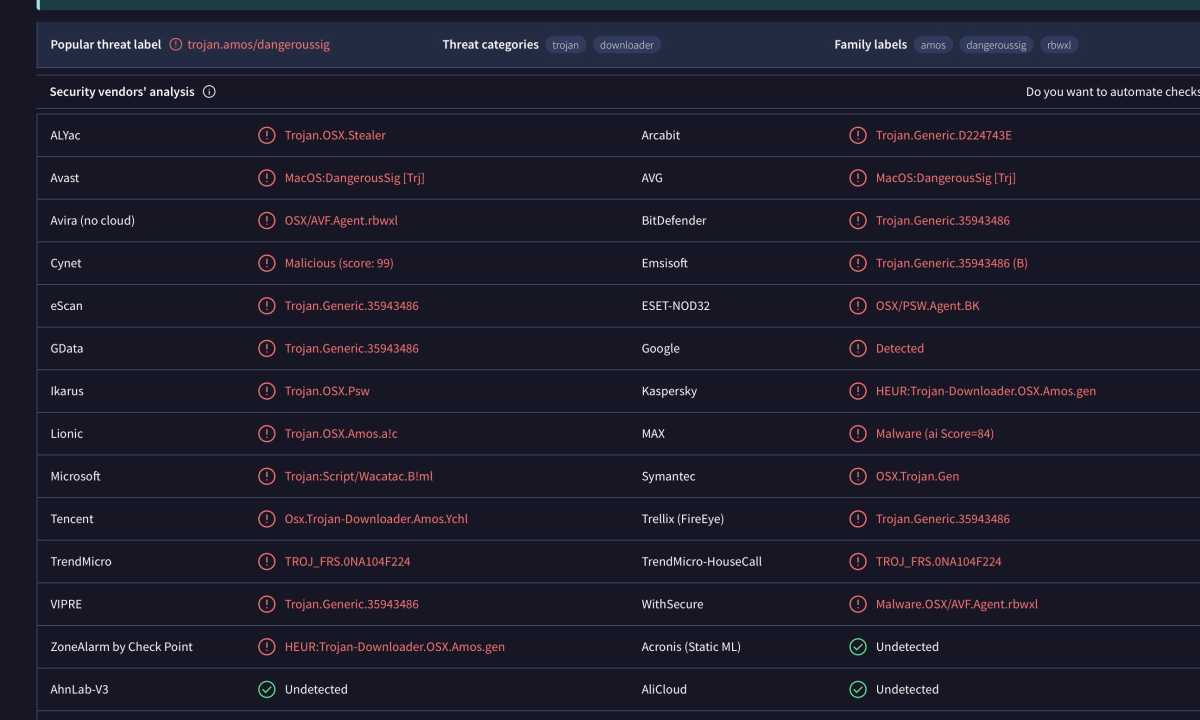Click the AliCloud undetected checkmark icon
Image resolution: width=1200 pixels, height=720 pixels.
point(858,689)
